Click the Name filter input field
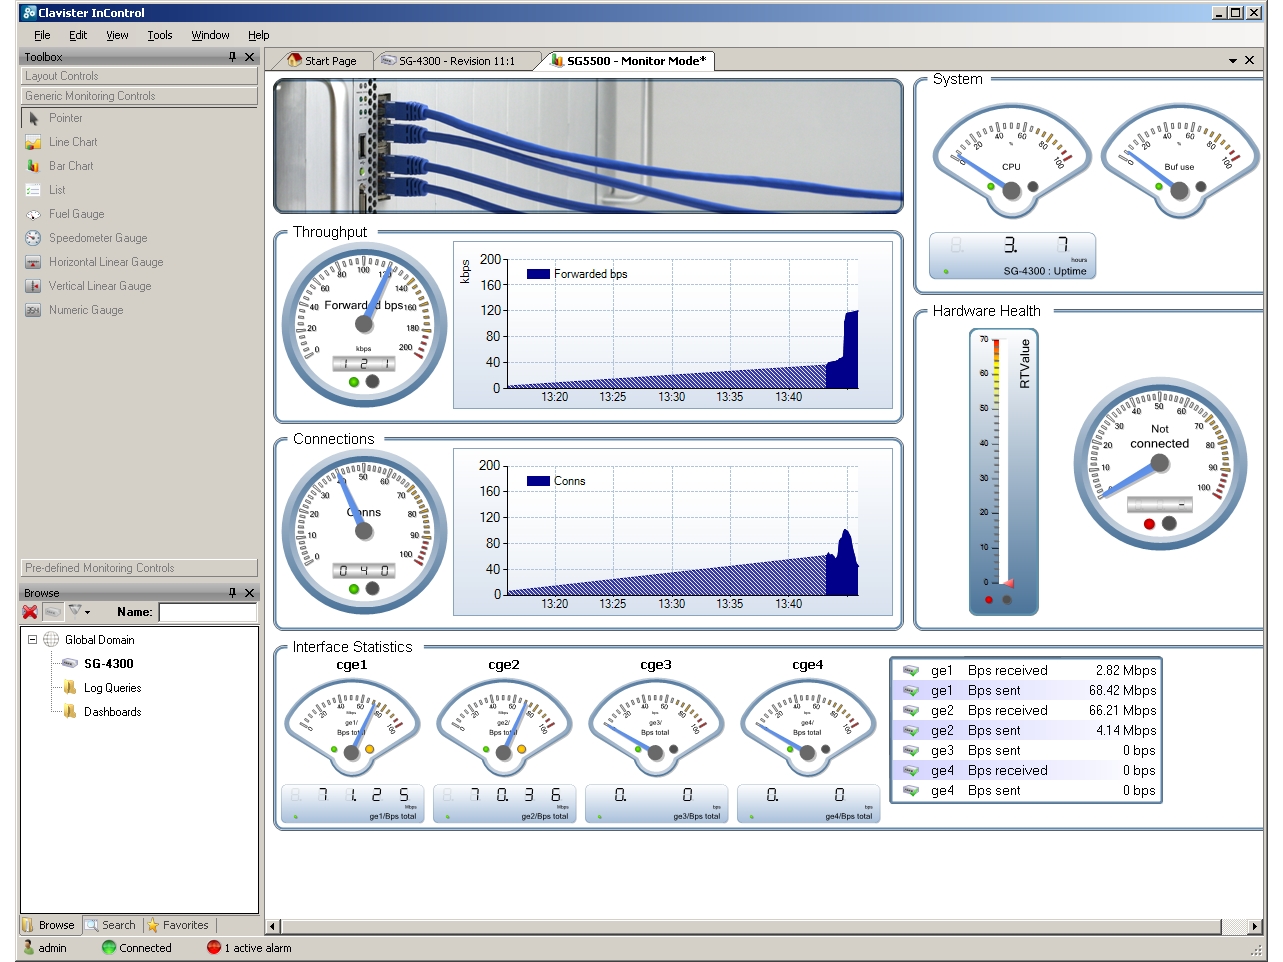This screenshot has height=962, width=1283. point(207,612)
